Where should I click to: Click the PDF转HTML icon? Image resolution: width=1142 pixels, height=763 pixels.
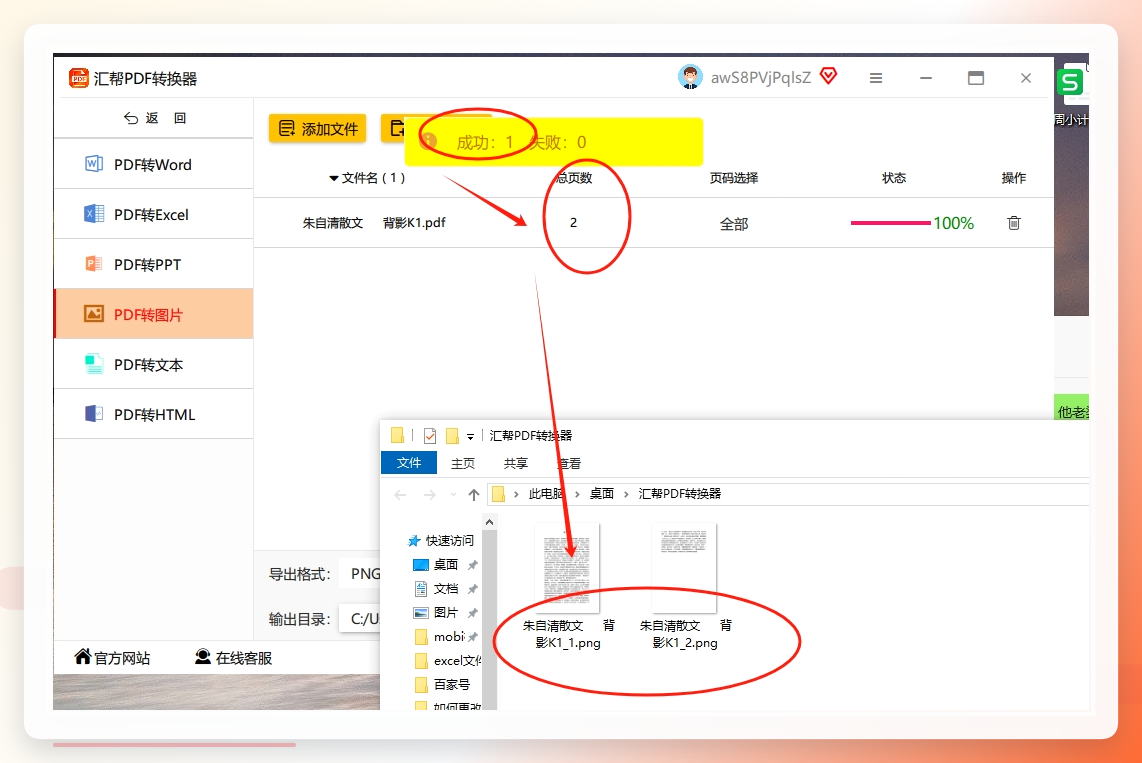(94, 414)
